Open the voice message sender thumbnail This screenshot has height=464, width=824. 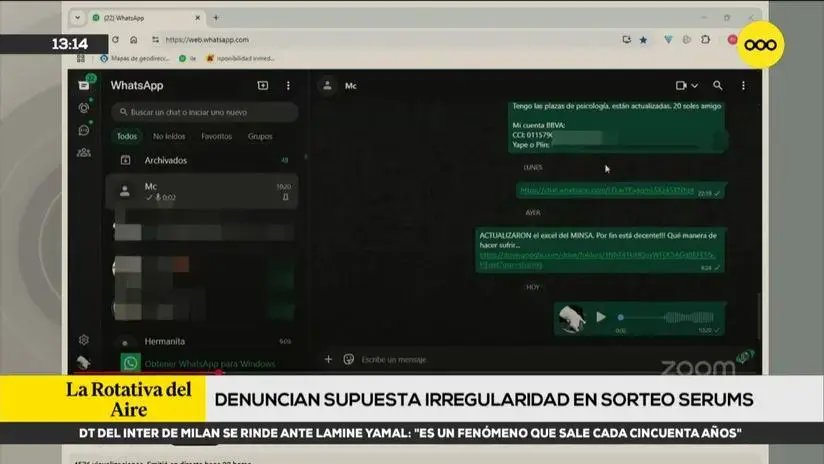click(572, 318)
